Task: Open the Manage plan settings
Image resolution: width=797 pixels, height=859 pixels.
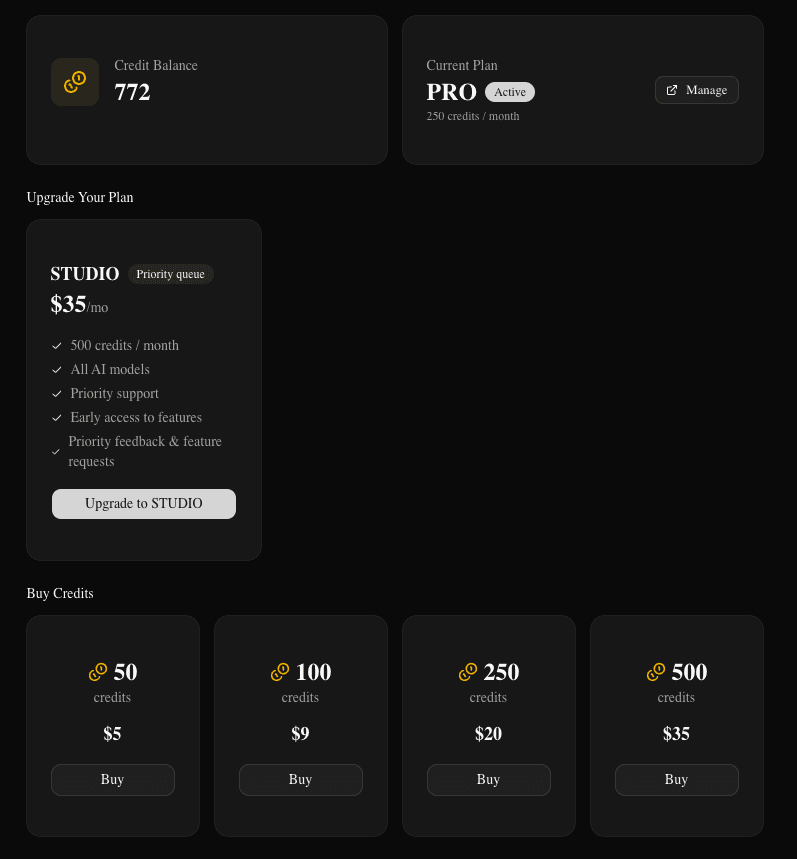Action: pos(697,89)
